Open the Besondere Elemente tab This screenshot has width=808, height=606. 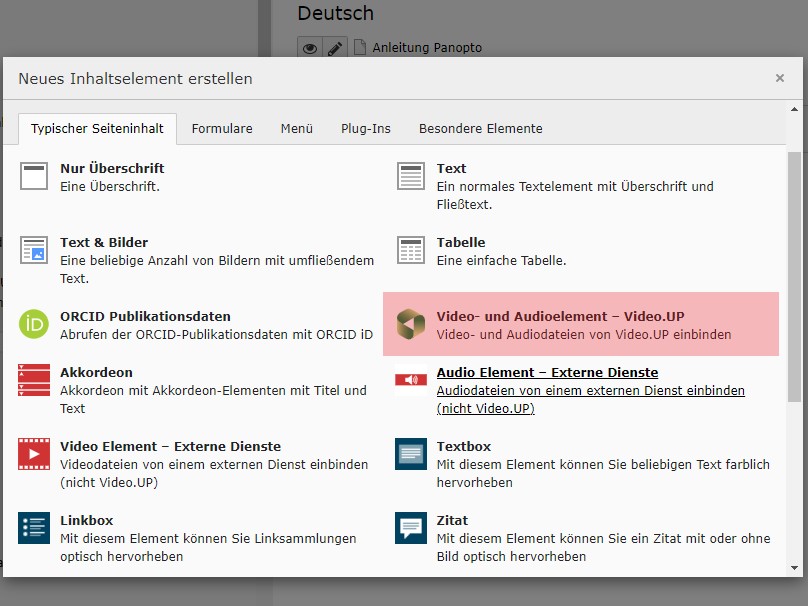[480, 128]
